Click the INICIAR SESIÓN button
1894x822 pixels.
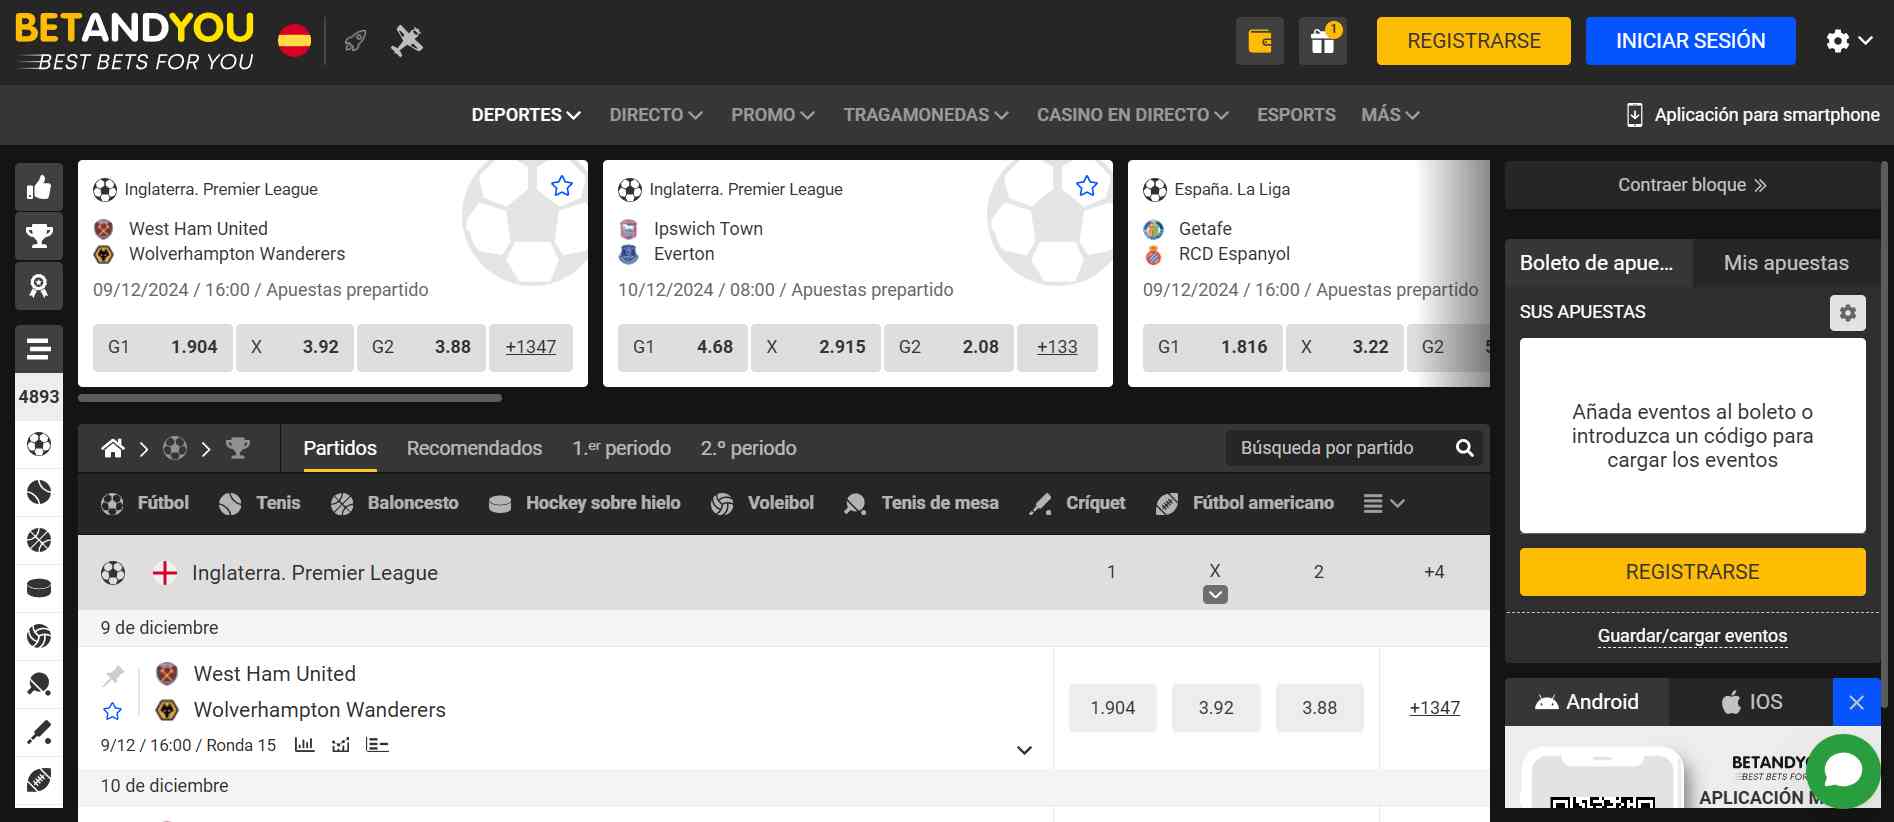pos(1691,41)
